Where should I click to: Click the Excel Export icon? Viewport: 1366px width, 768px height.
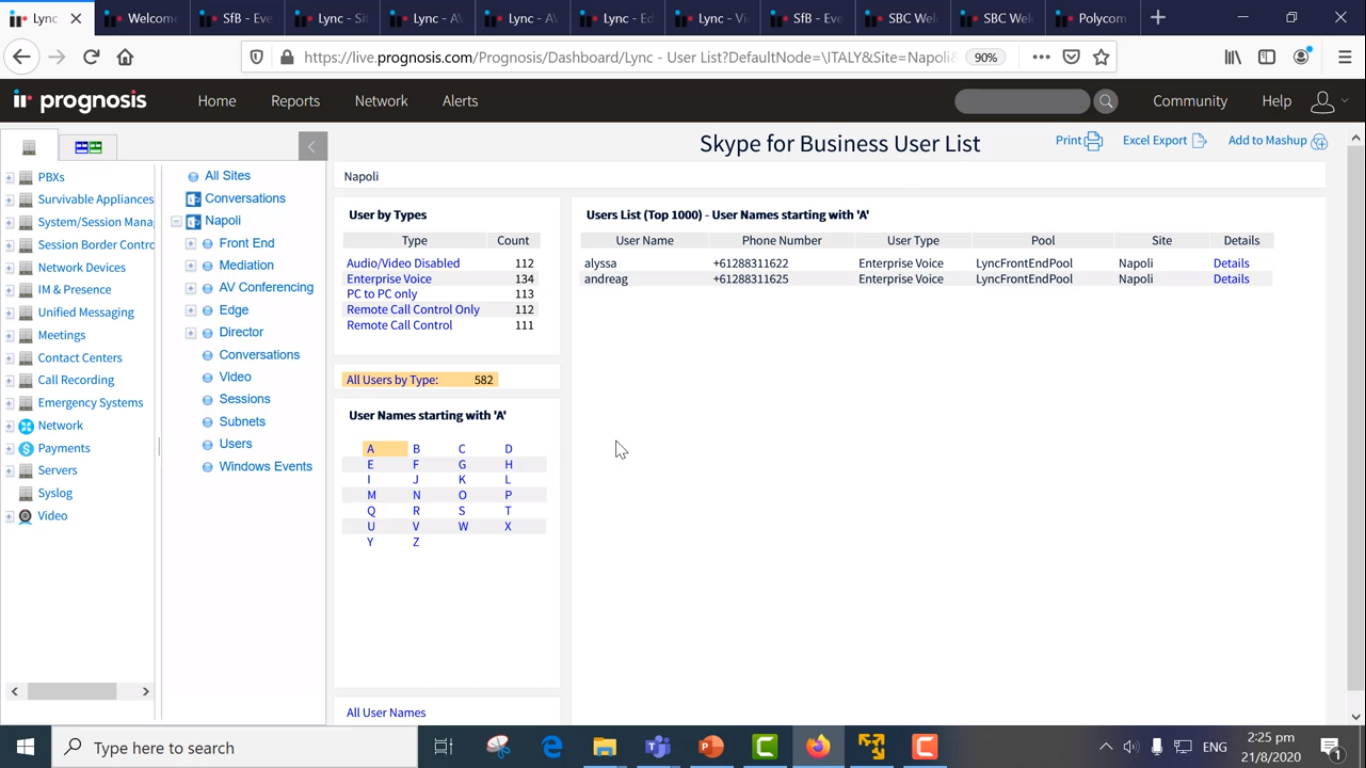[x=1199, y=141]
